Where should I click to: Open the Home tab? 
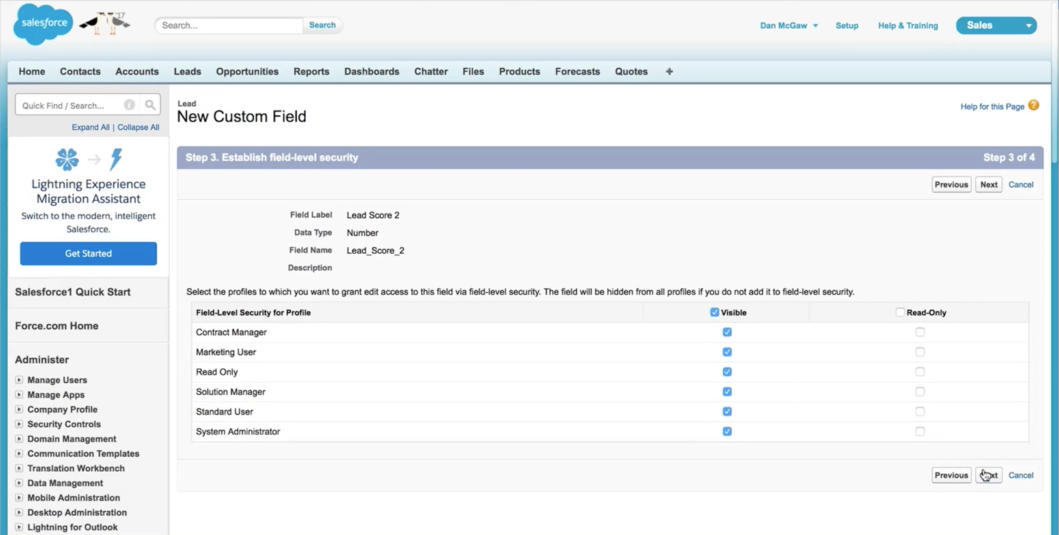(32, 71)
